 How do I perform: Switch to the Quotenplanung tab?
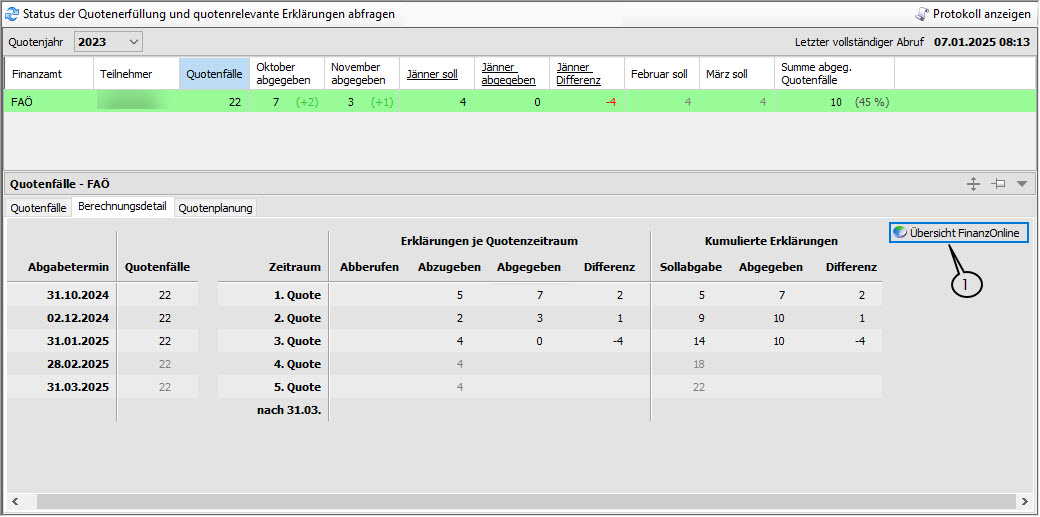click(x=215, y=208)
